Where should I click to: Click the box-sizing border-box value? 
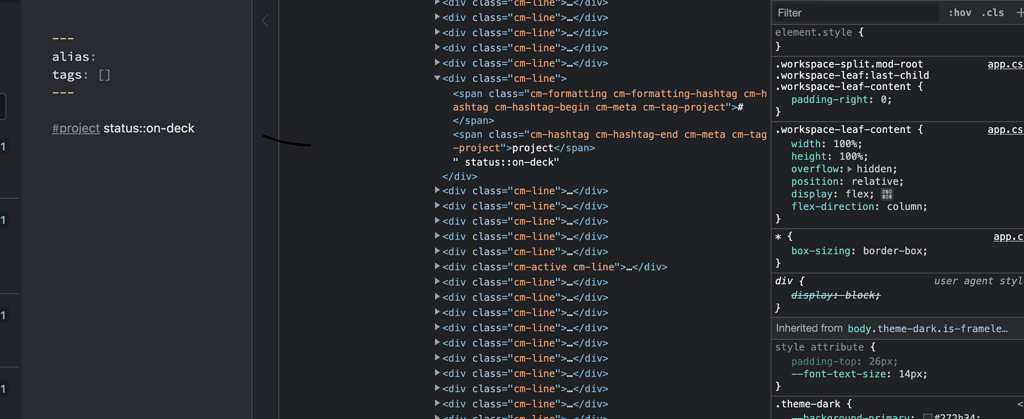click(895, 251)
